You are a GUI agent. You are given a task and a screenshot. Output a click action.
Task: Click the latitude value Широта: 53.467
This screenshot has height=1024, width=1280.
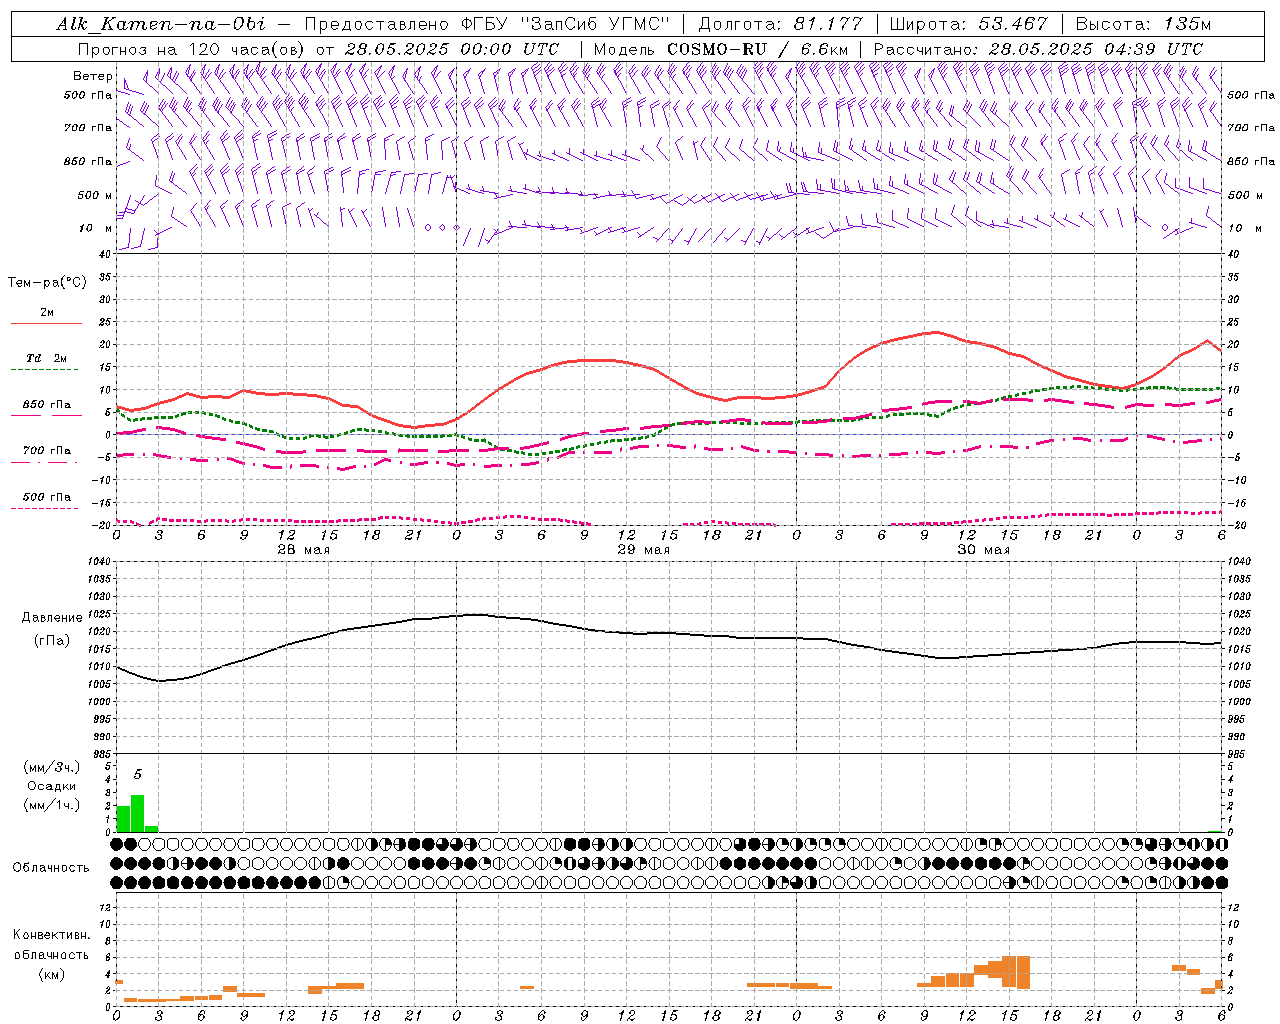click(969, 24)
